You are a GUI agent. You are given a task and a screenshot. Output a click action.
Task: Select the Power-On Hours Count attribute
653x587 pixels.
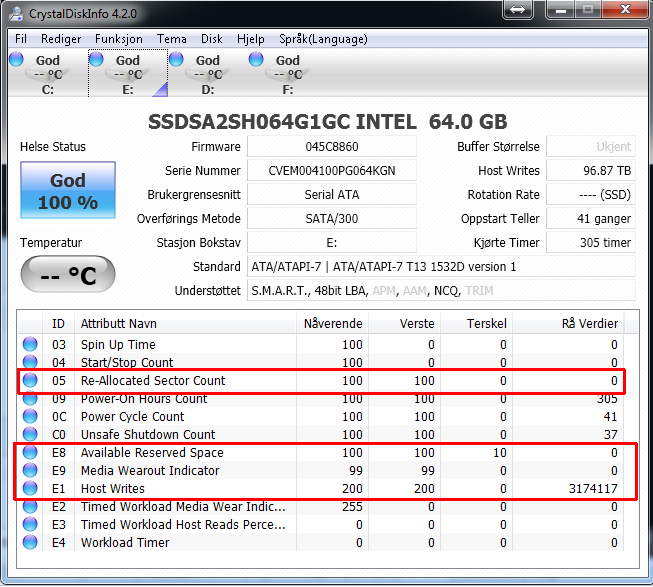(x=144, y=398)
